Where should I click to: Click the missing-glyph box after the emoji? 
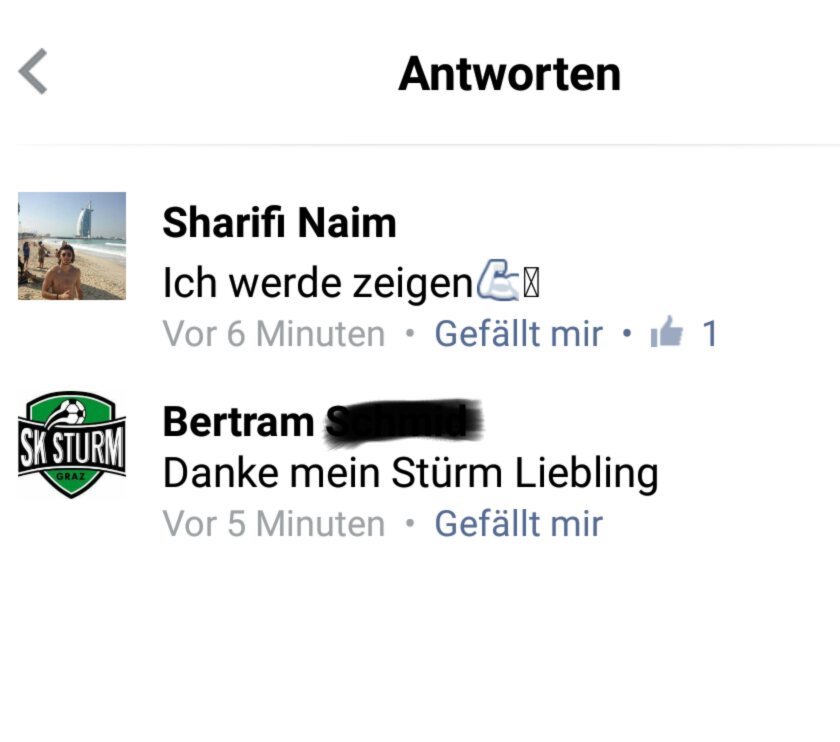[x=531, y=283]
